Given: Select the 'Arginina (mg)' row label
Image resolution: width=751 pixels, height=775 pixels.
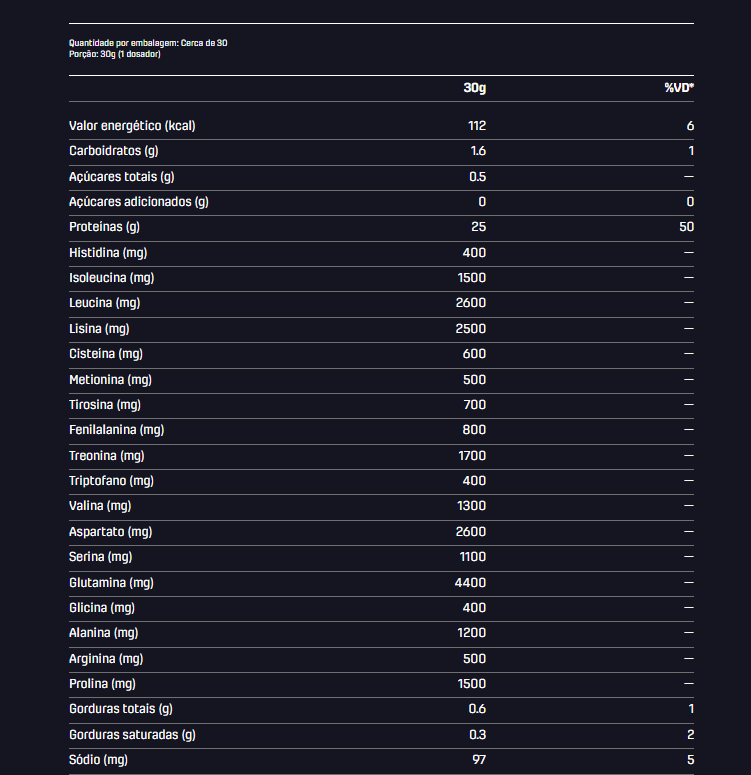Looking at the screenshot, I should [x=106, y=659].
